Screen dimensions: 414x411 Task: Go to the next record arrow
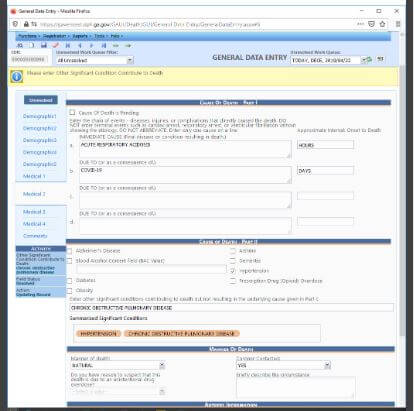pyautogui.click(x=91, y=45)
